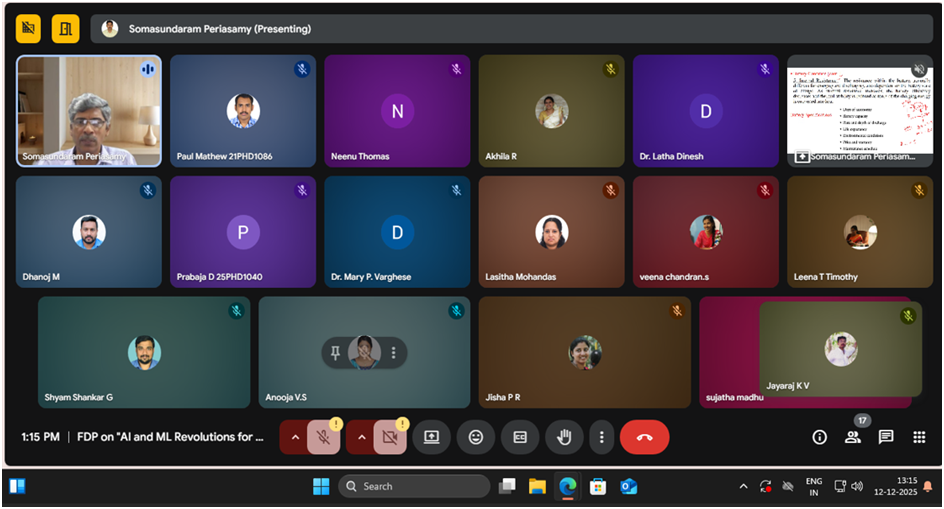
Task: Click the Windows taskbar Search box
Action: 414,486
